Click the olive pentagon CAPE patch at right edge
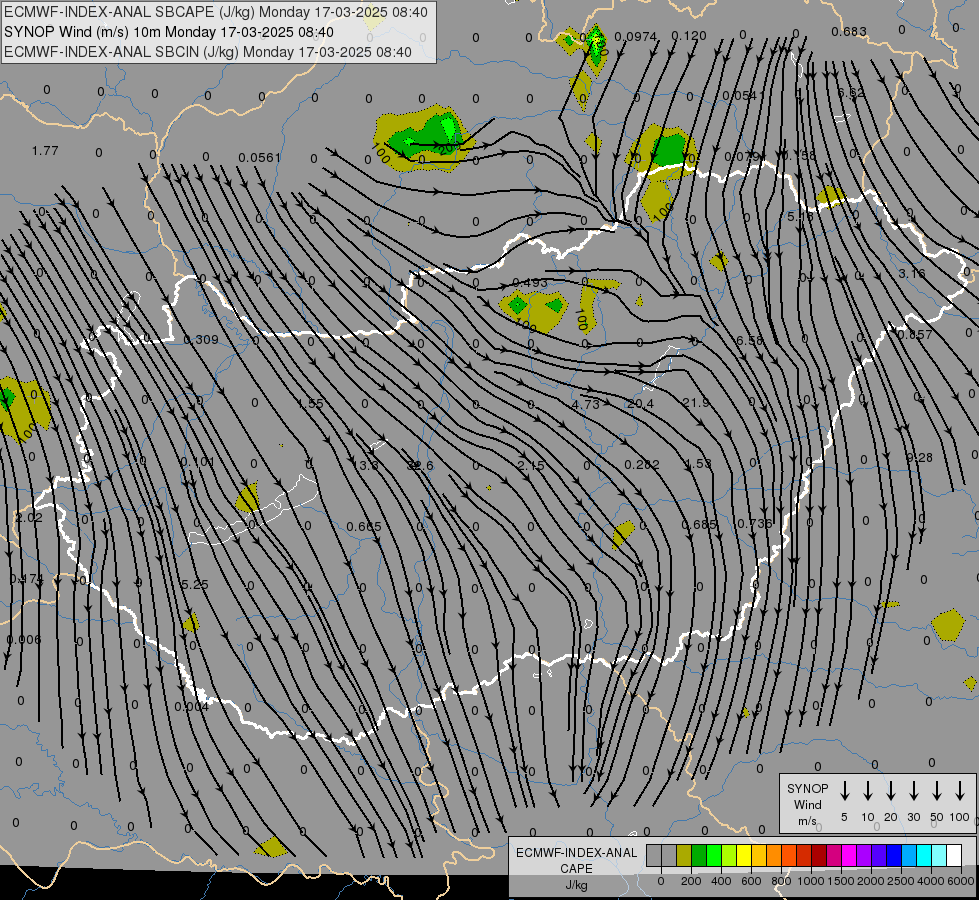Viewport: 979px width, 900px height. [948, 625]
